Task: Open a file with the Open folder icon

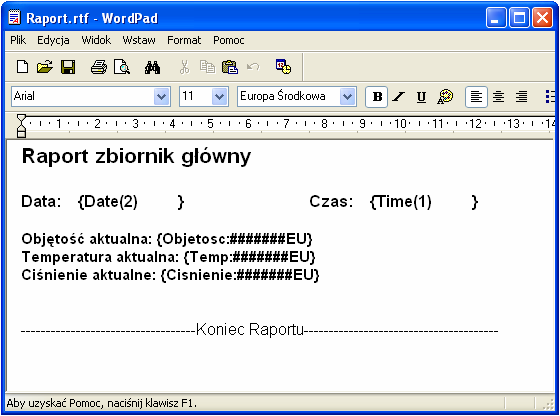Action: point(45,67)
